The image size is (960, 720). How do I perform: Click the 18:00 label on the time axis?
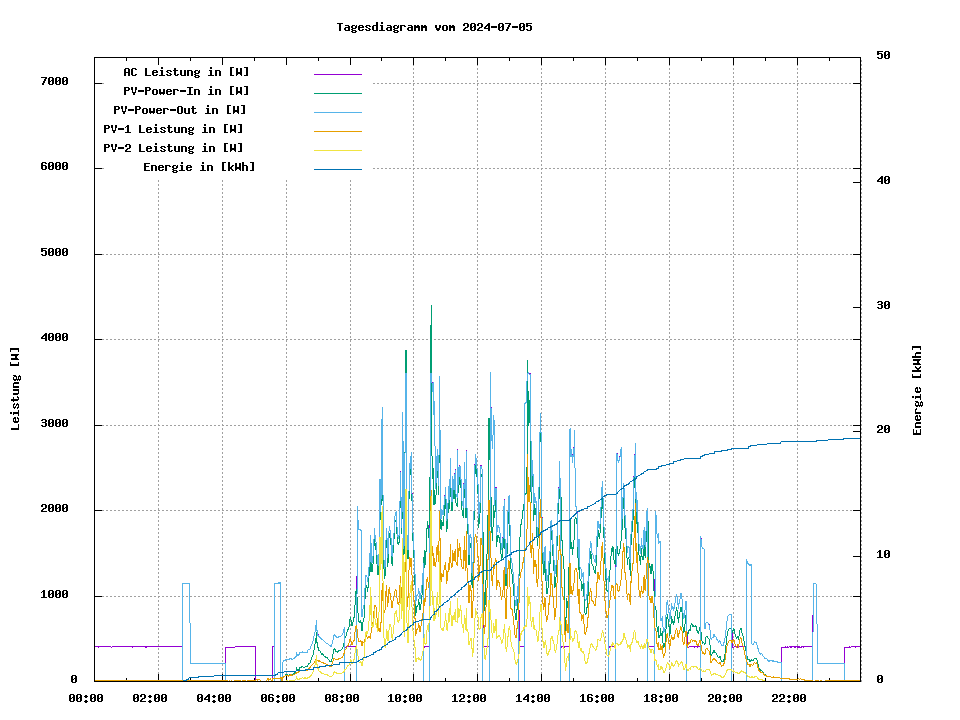[661, 698]
